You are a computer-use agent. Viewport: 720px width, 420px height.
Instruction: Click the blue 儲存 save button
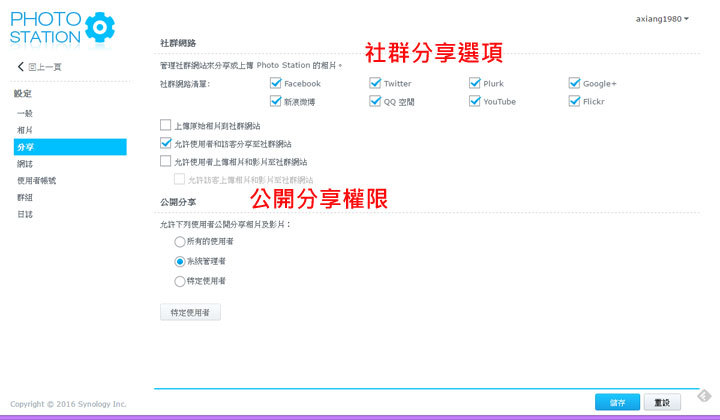(x=617, y=402)
